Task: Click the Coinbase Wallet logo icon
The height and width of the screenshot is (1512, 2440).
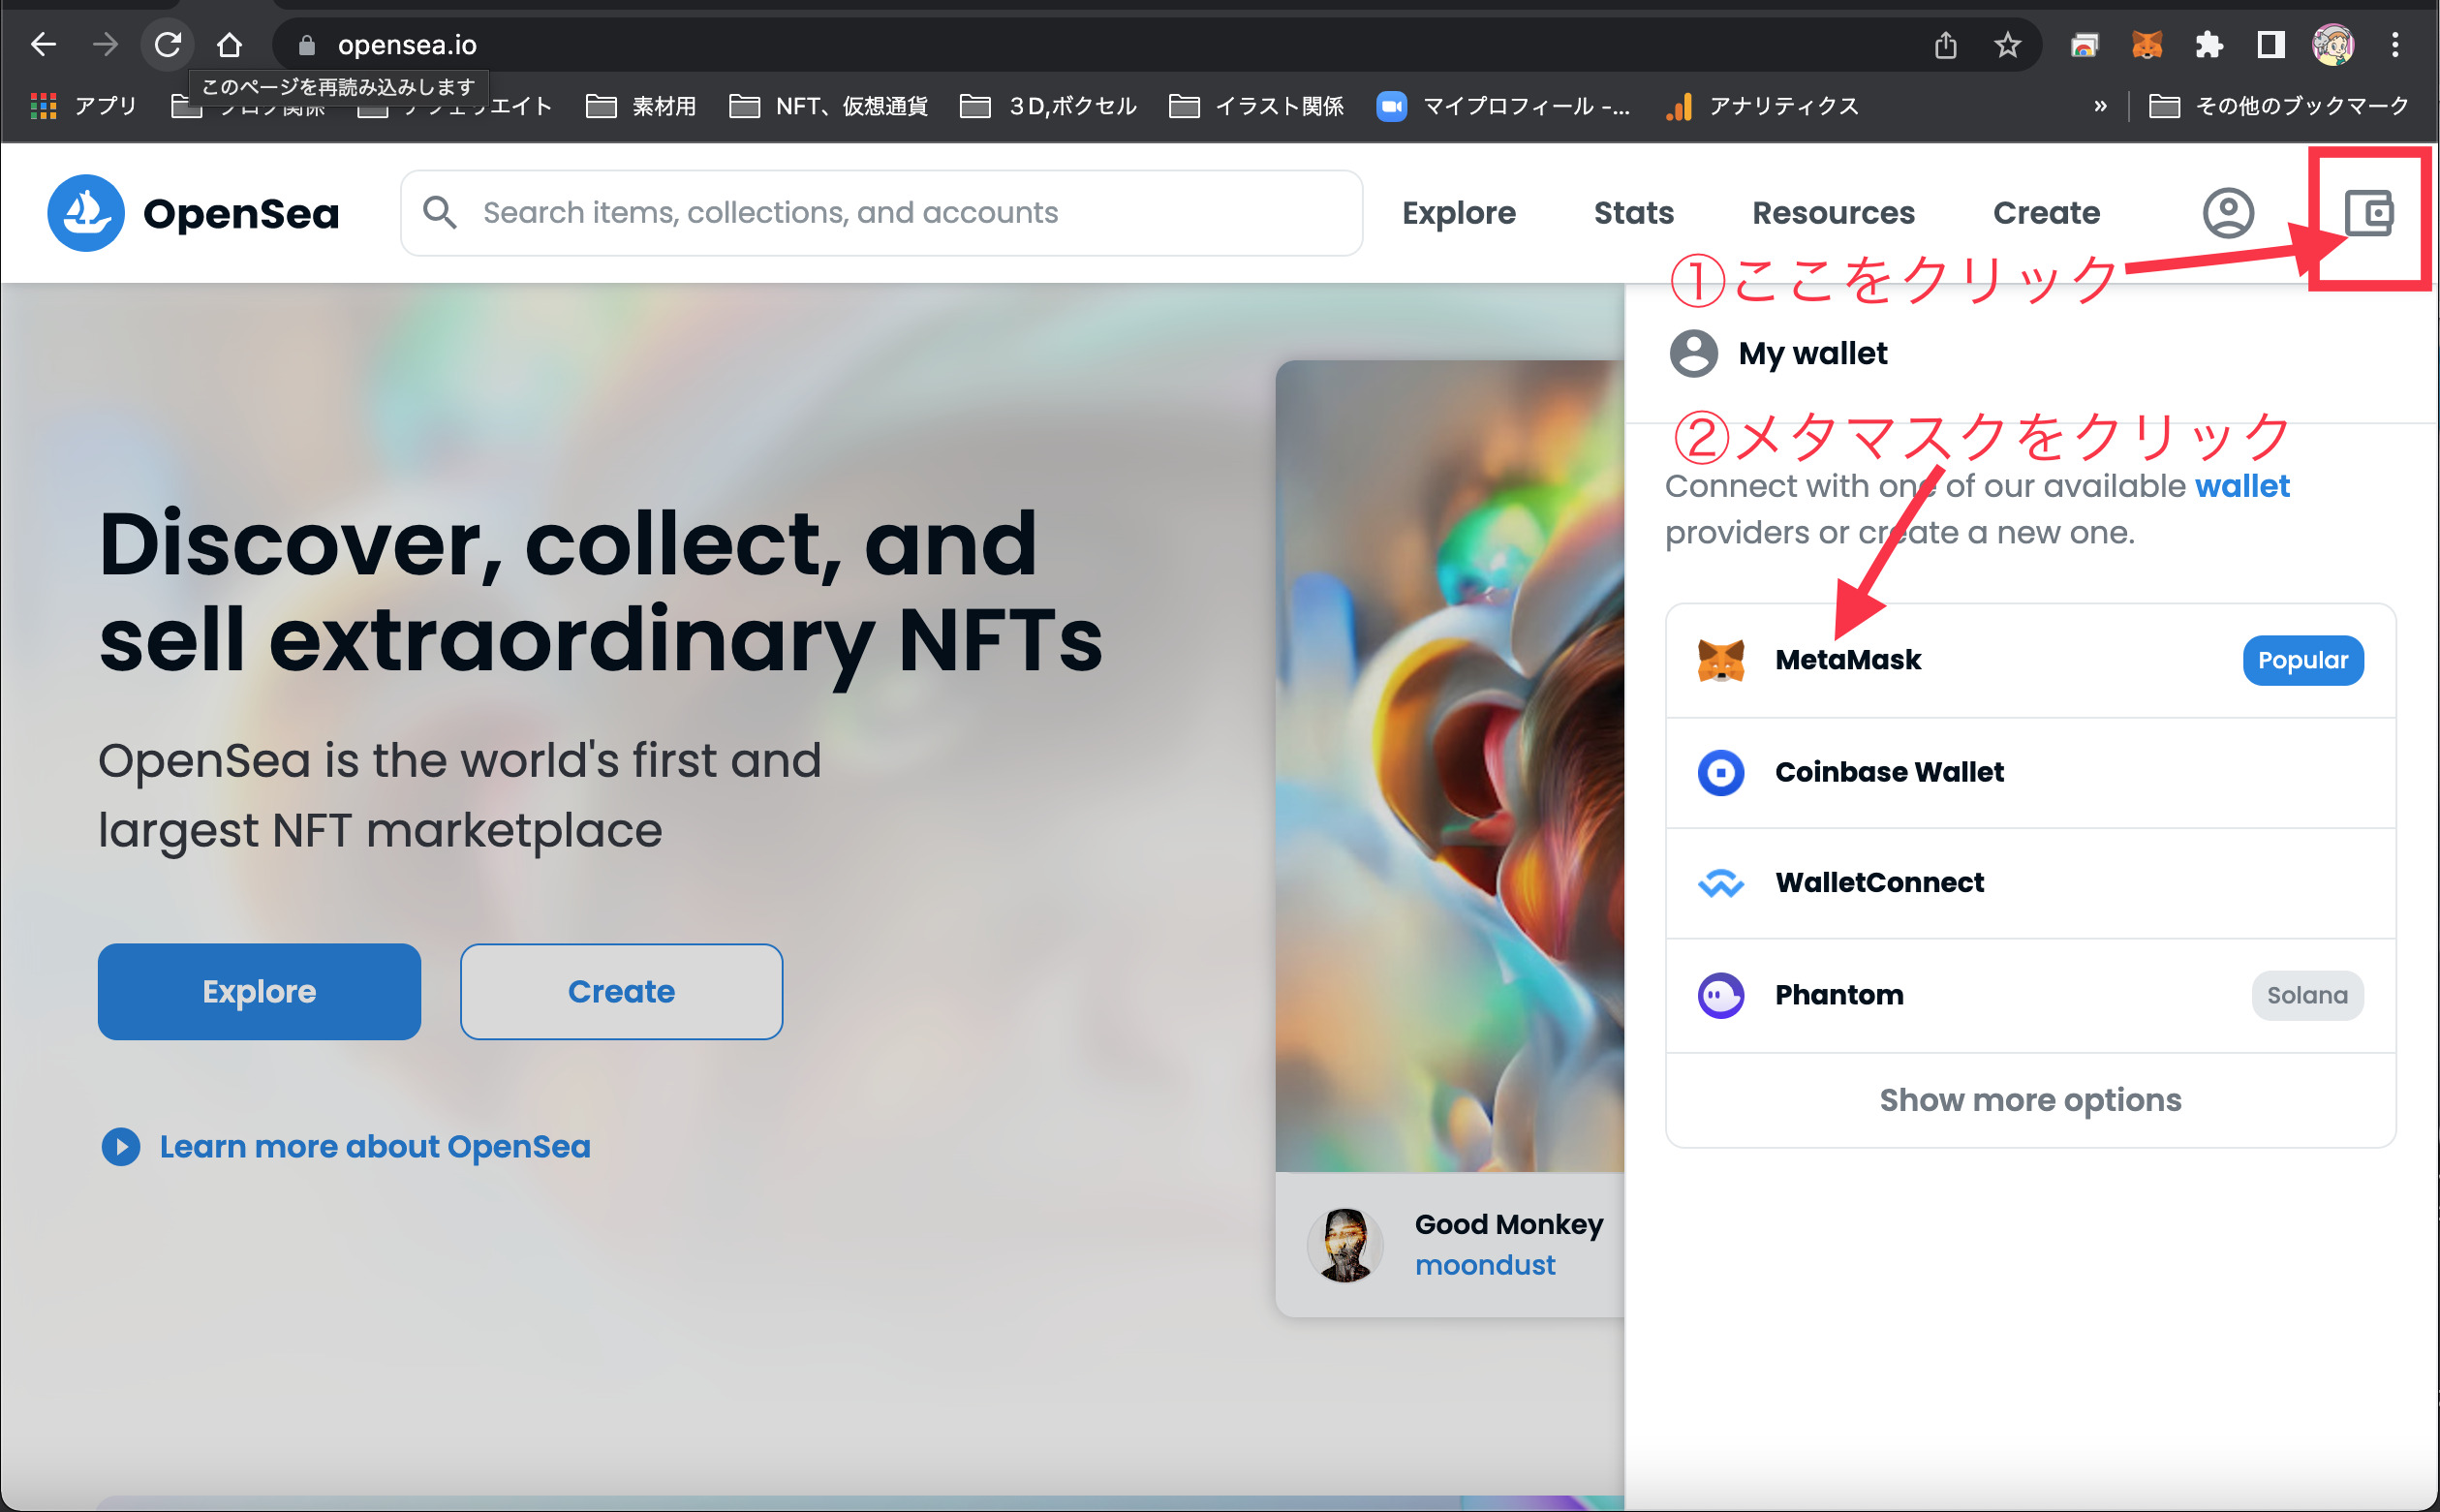Action: pos(1720,772)
